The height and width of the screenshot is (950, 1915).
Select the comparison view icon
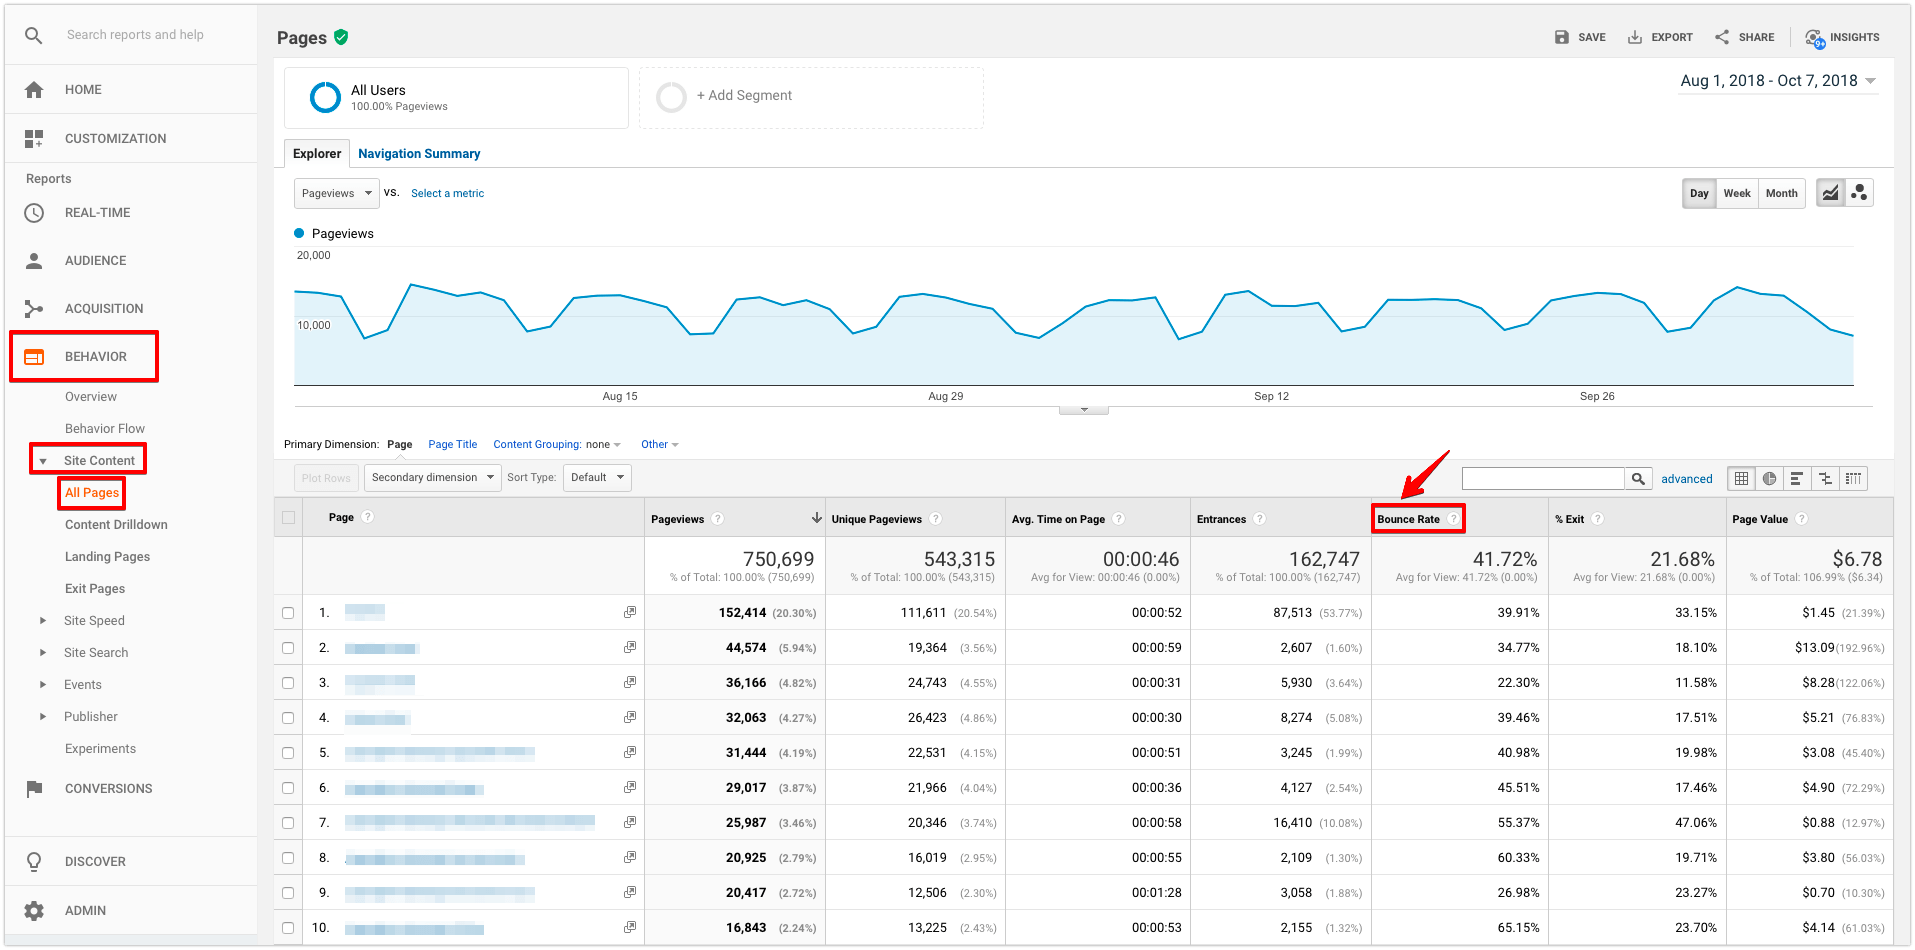(x=1825, y=479)
